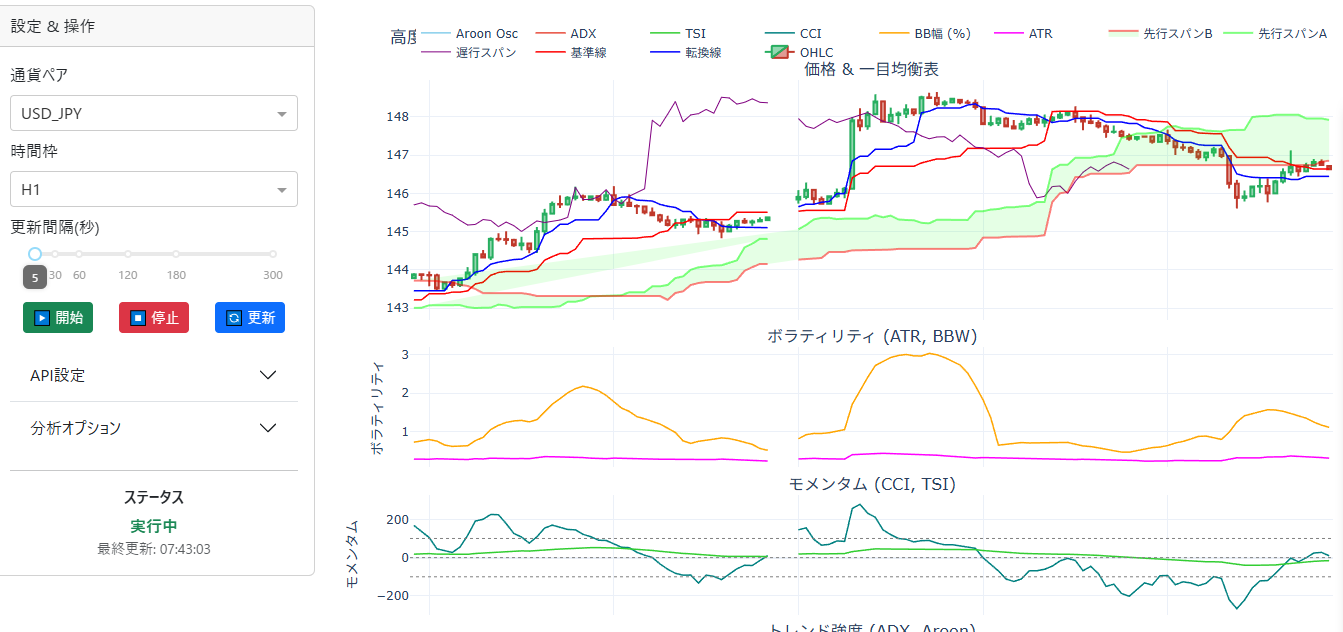Click the Aroon Osc legend line marker

(436, 34)
